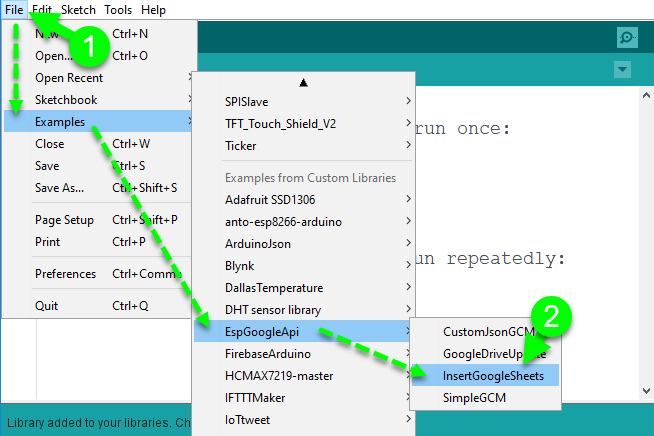Expand the SPISlave examples submenu
Screen dimensions: 654x436
pos(304,102)
